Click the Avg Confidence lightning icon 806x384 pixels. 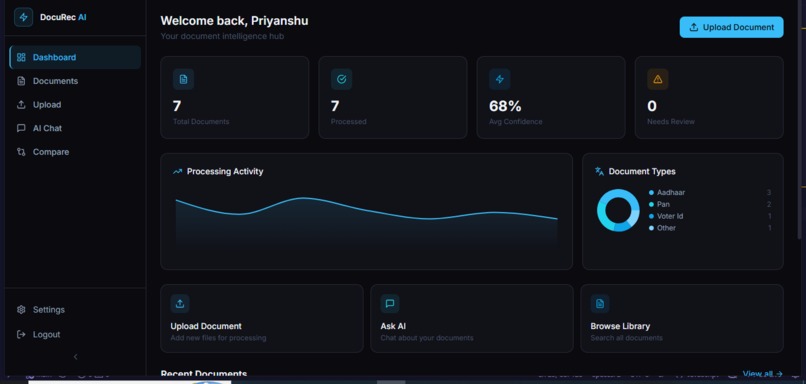click(x=500, y=79)
